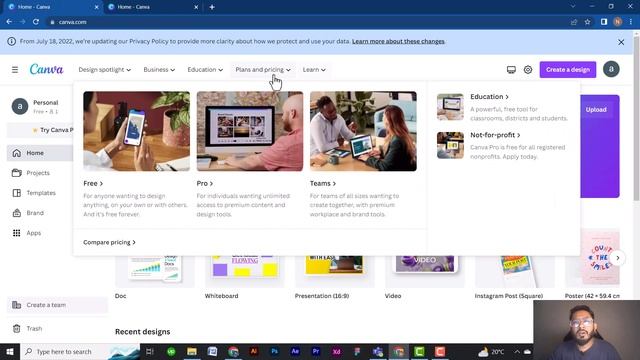Open Illustrator from the taskbar
This screenshot has width=640, height=360.
(253, 351)
